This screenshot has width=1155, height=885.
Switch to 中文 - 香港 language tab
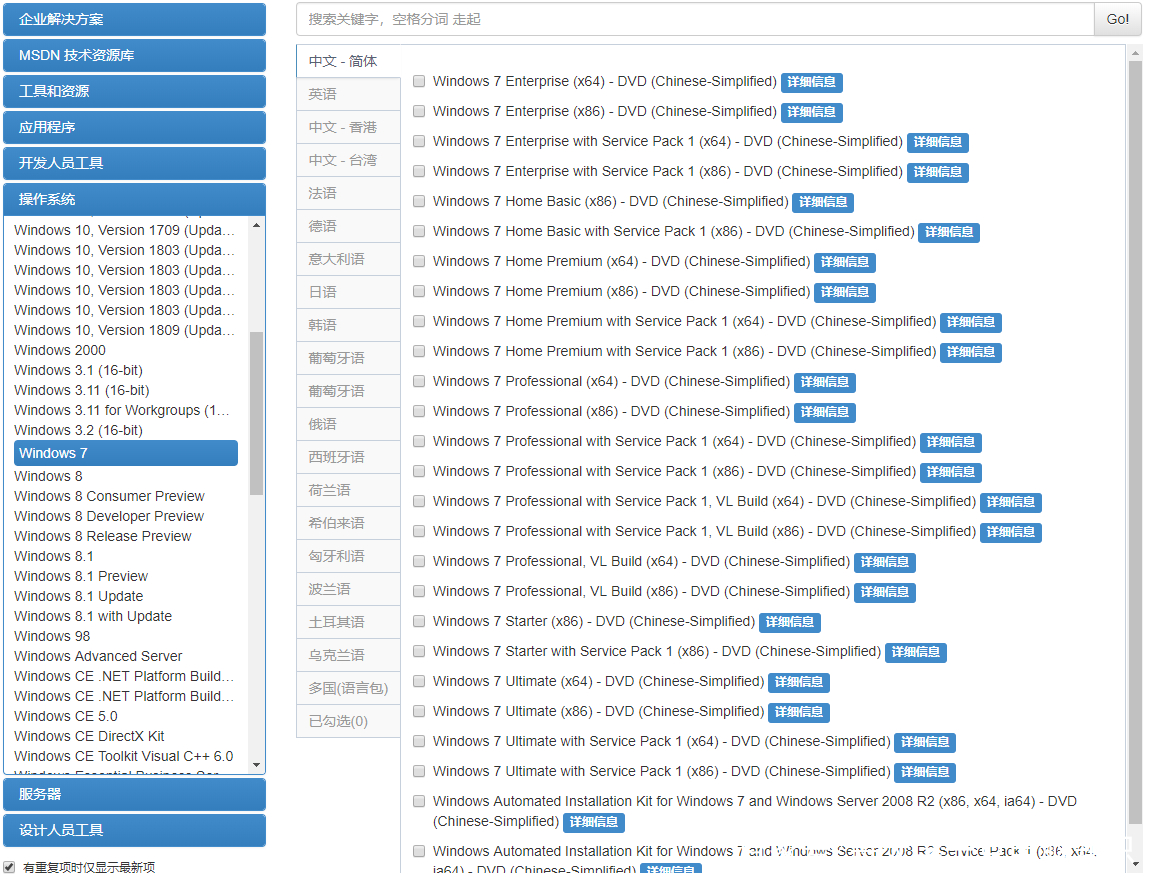pyautogui.click(x=348, y=127)
